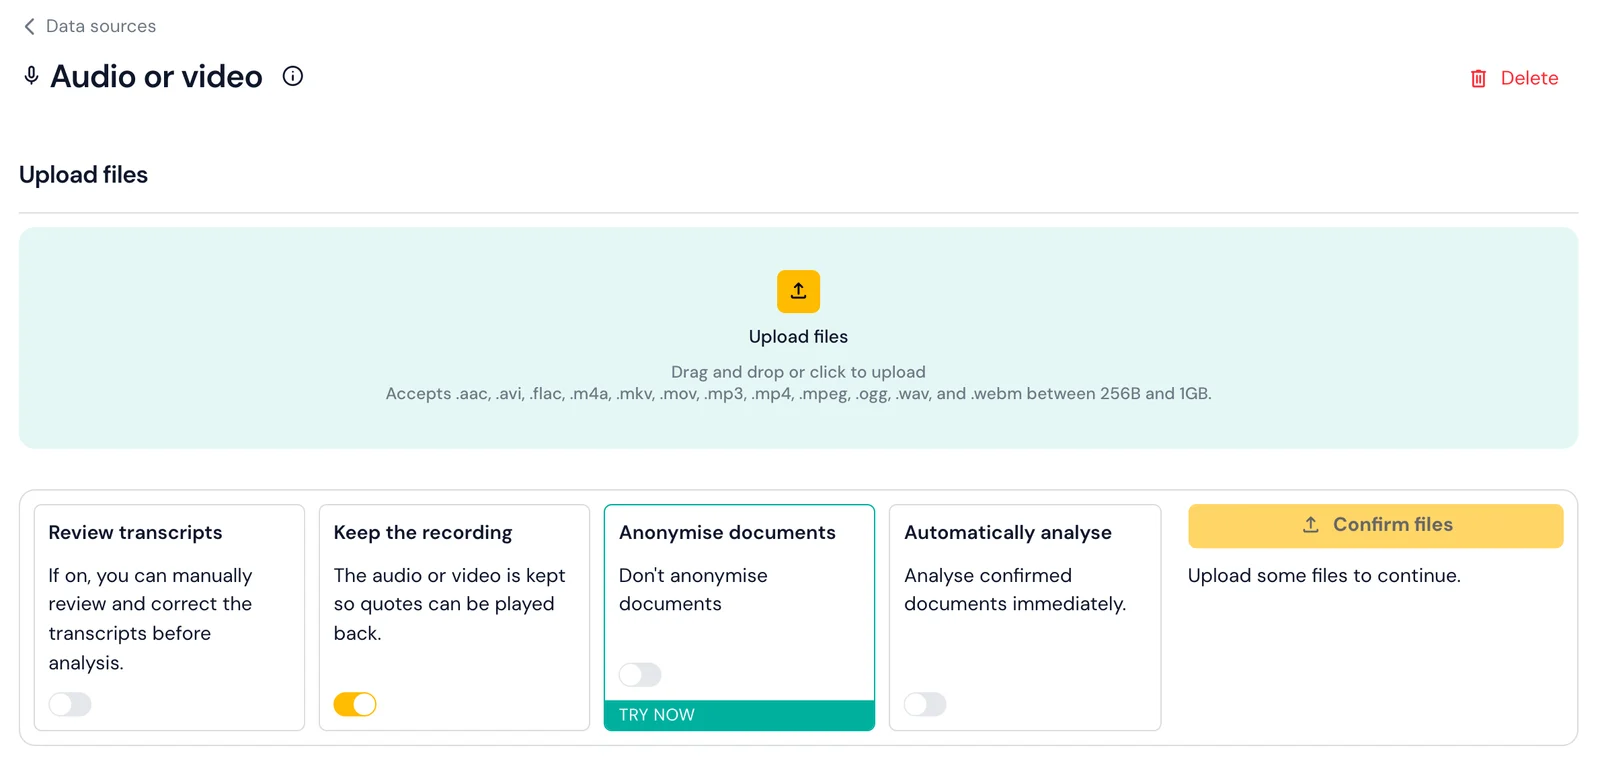The width and height of the screenshot is (1600, 766).
Task: Toggle the Review transcripts switch
Action: (70, 704)
